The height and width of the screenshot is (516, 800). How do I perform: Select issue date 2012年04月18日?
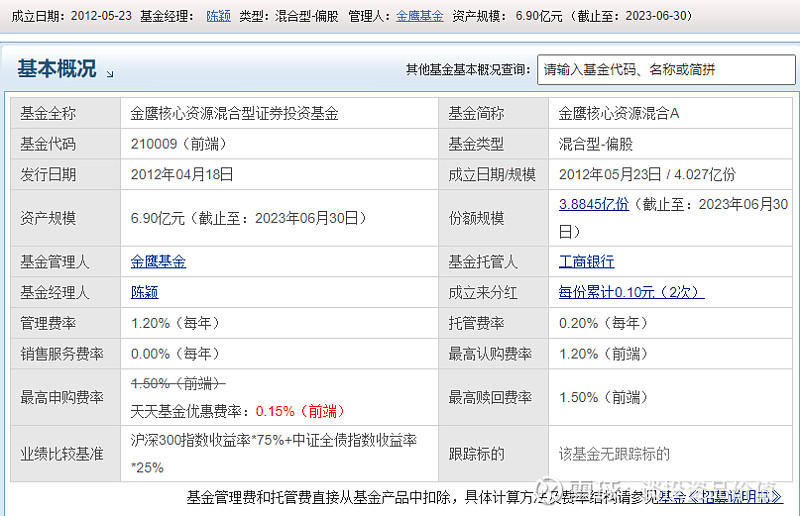(182, 175)
